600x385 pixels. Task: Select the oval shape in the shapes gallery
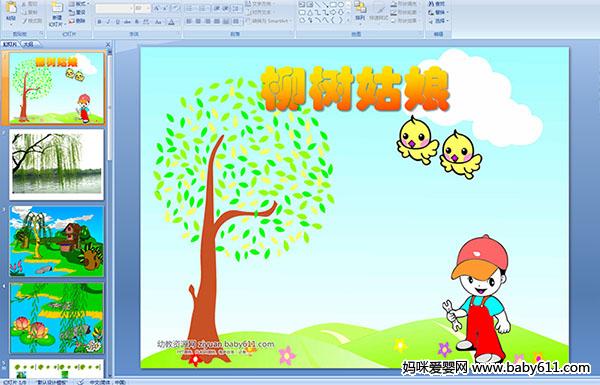tap(341, 5)
